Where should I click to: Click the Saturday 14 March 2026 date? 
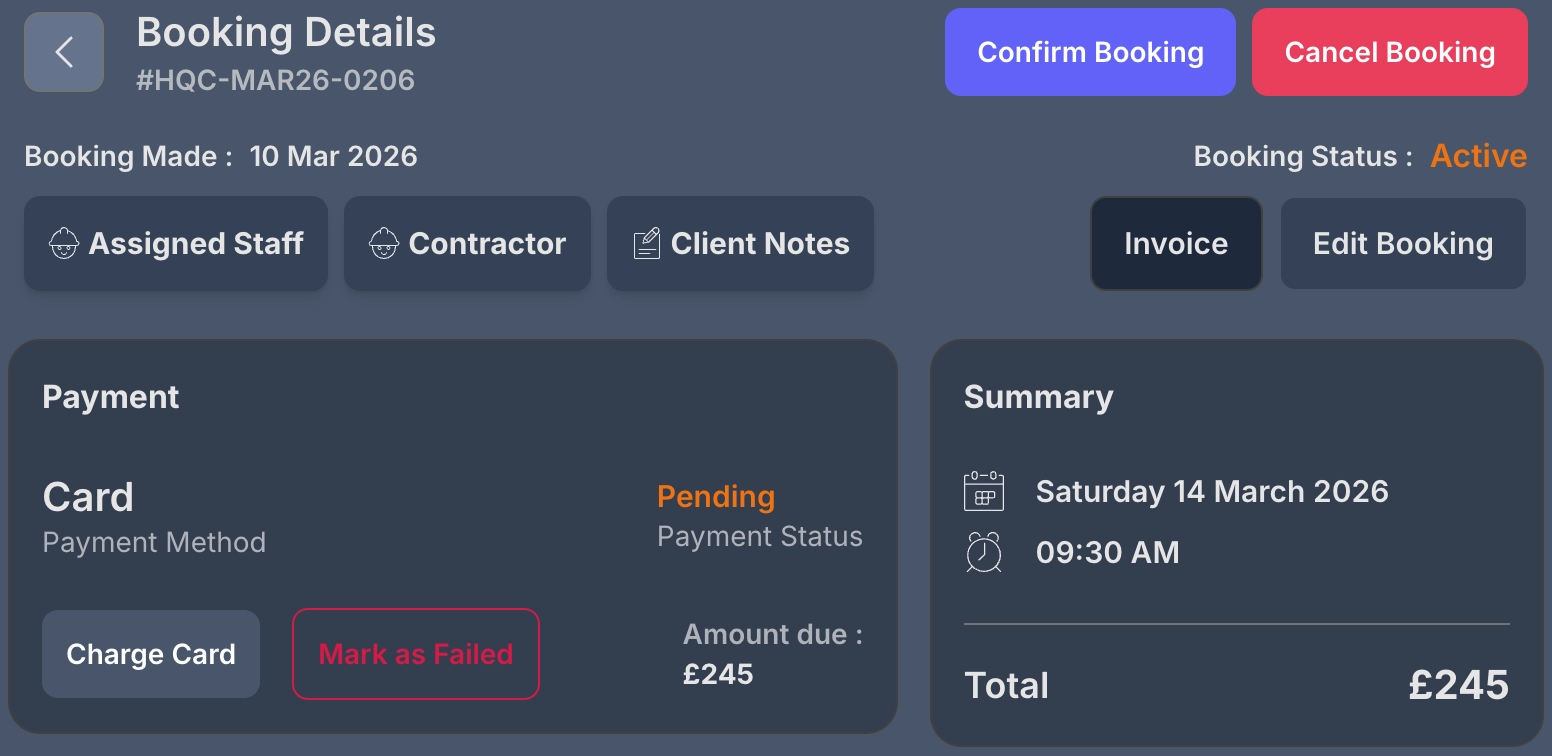(x=1212, y=492)
